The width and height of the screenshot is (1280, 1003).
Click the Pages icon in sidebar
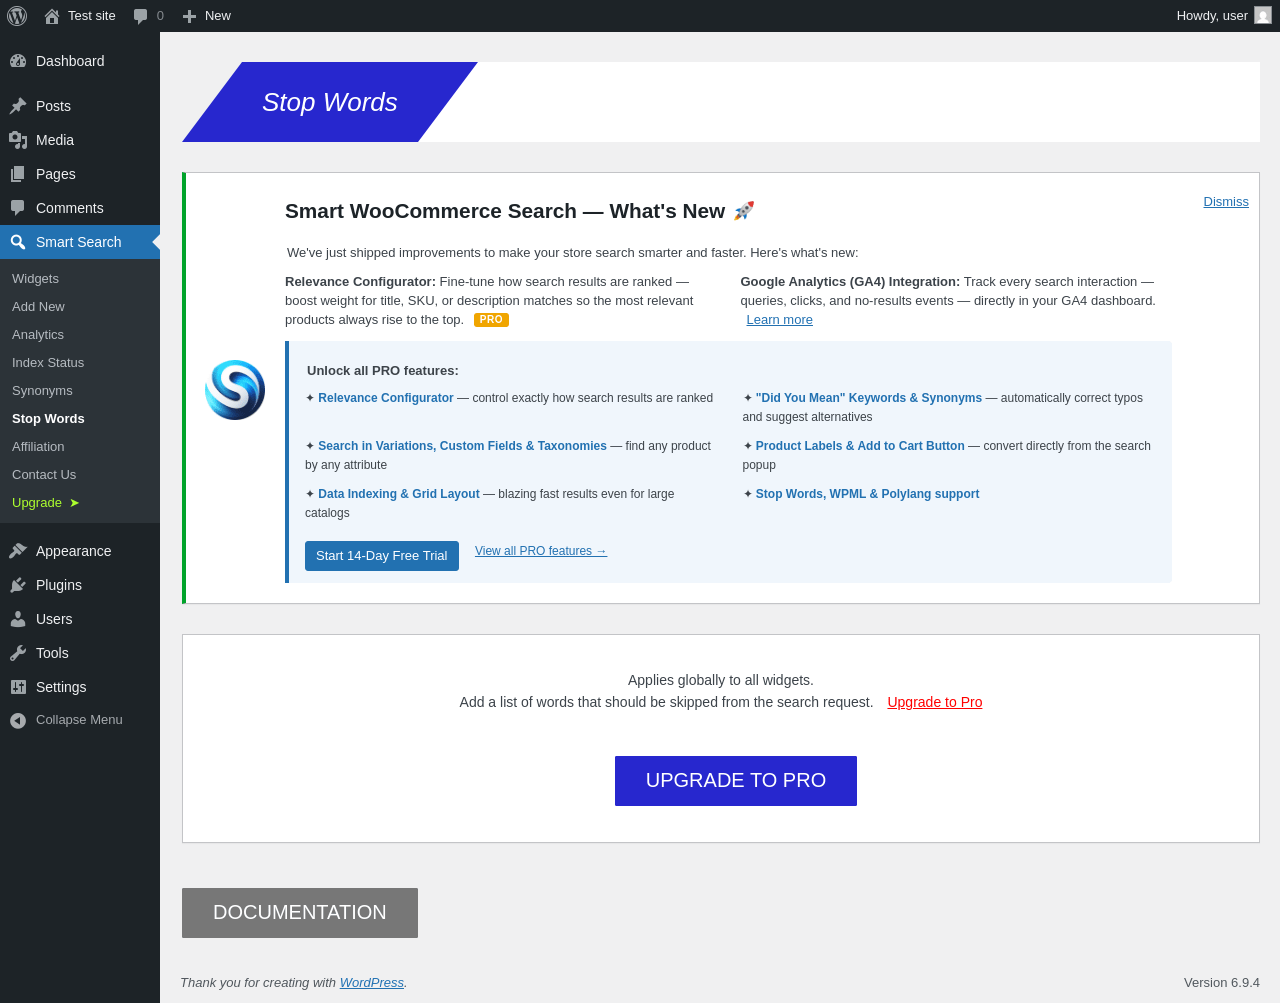coord(18,174)
